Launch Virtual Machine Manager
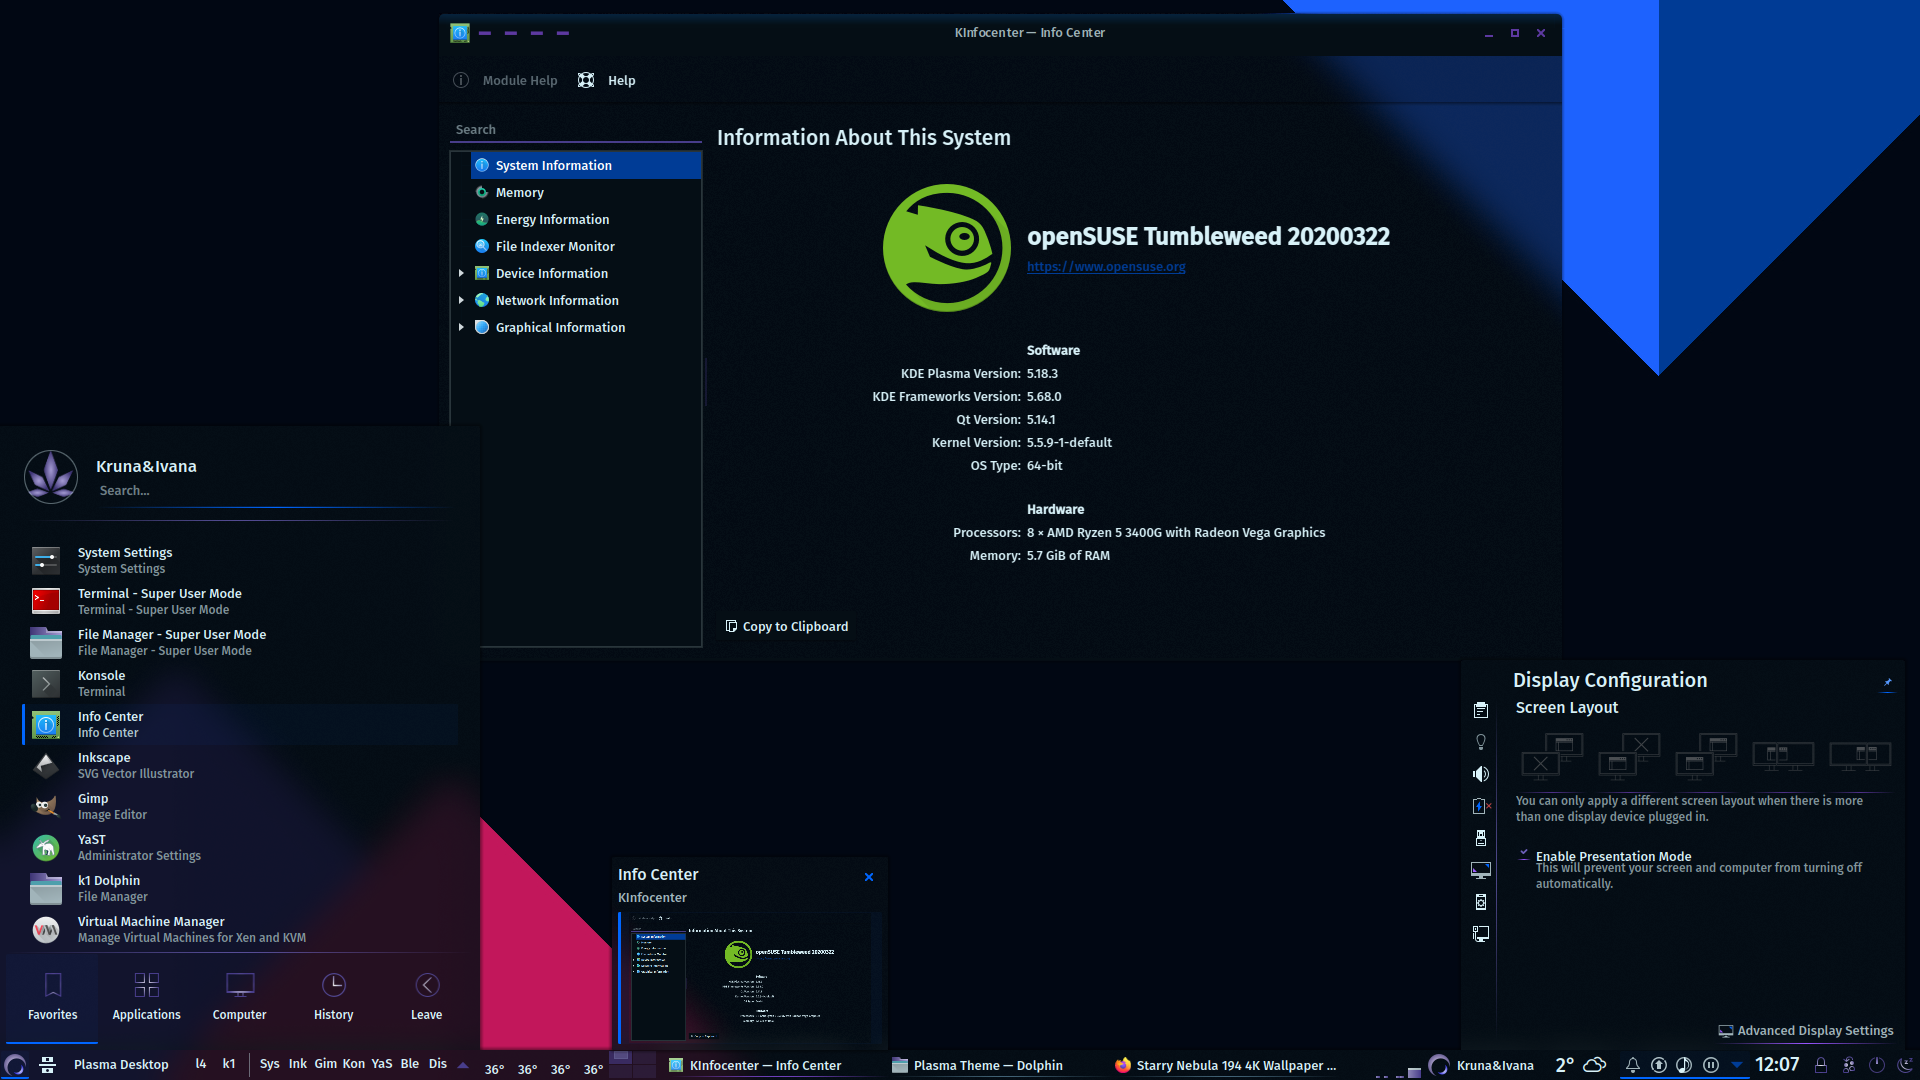This screenshot has height=1080, width=1920. [240, 929]
